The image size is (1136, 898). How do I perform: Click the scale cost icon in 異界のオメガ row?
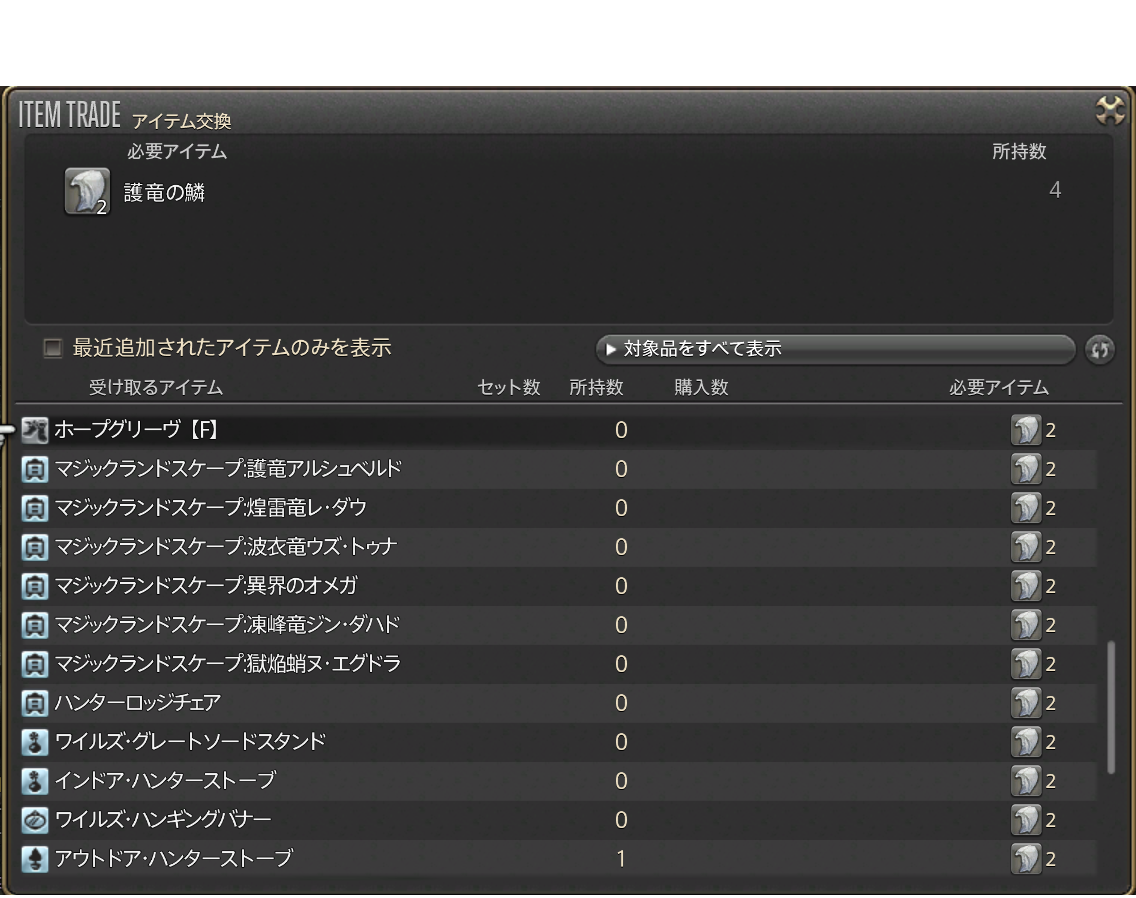point(1025,586)
